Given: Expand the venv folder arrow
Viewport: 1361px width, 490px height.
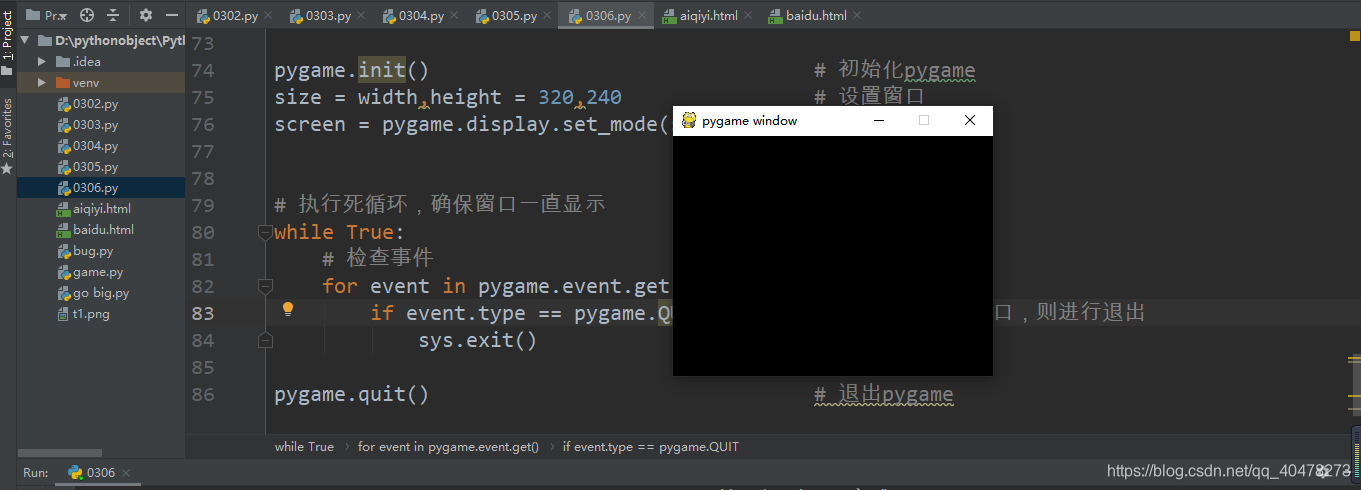Looking at the screenshot, I should pos(42,83).
